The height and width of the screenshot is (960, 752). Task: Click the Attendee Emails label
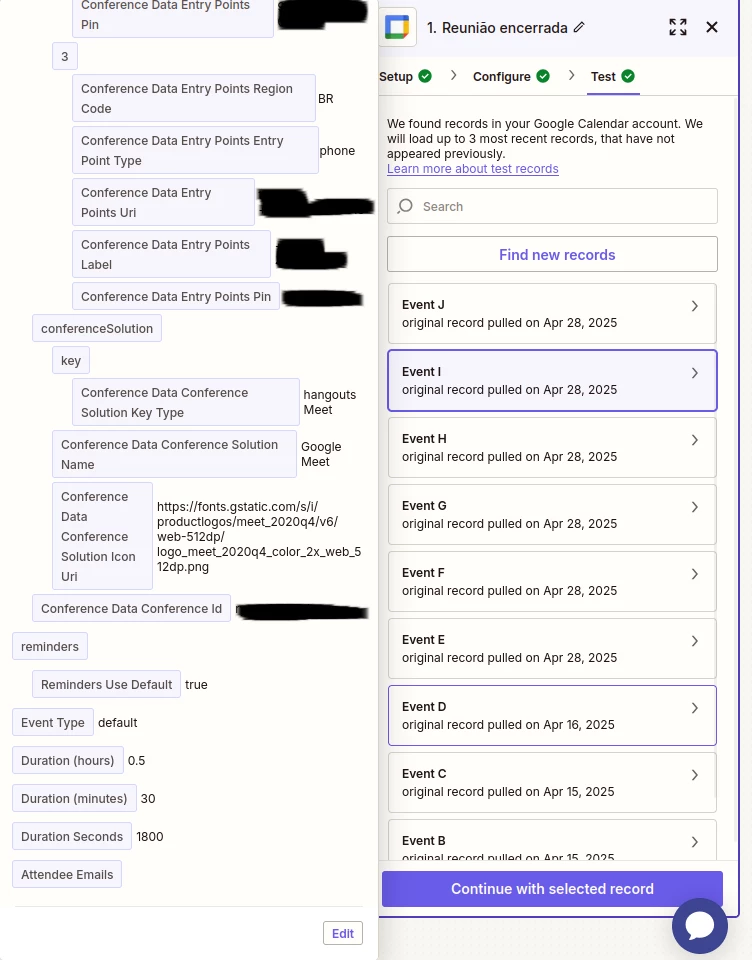[67, 874]
